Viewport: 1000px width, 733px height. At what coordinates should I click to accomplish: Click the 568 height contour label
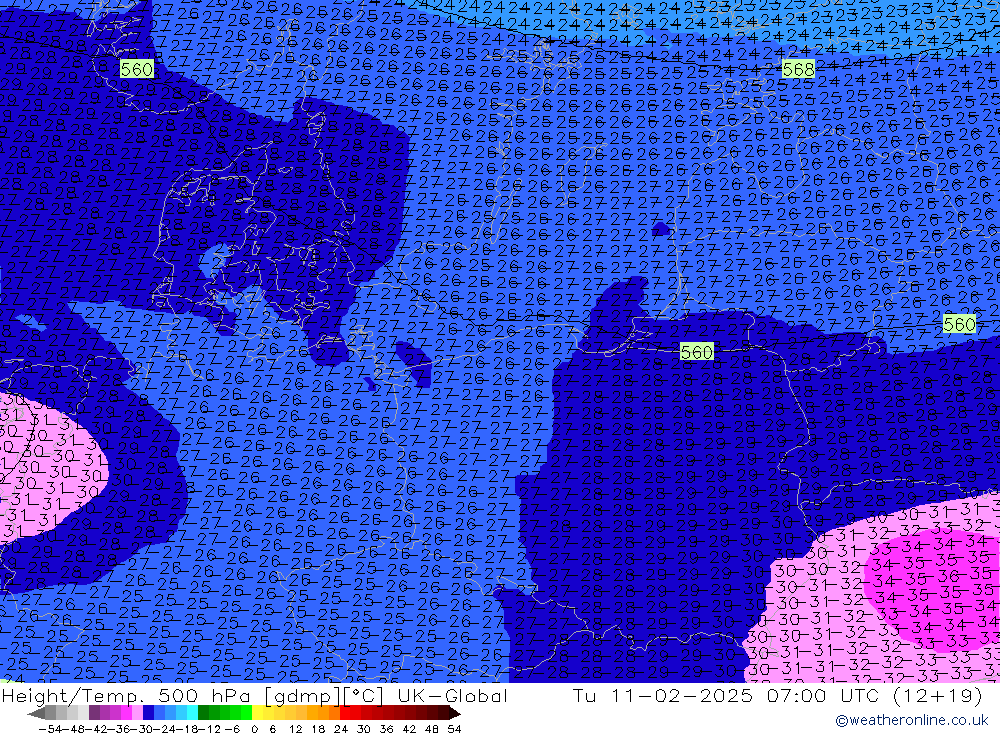pyautogui.click(x=798, y=70)
